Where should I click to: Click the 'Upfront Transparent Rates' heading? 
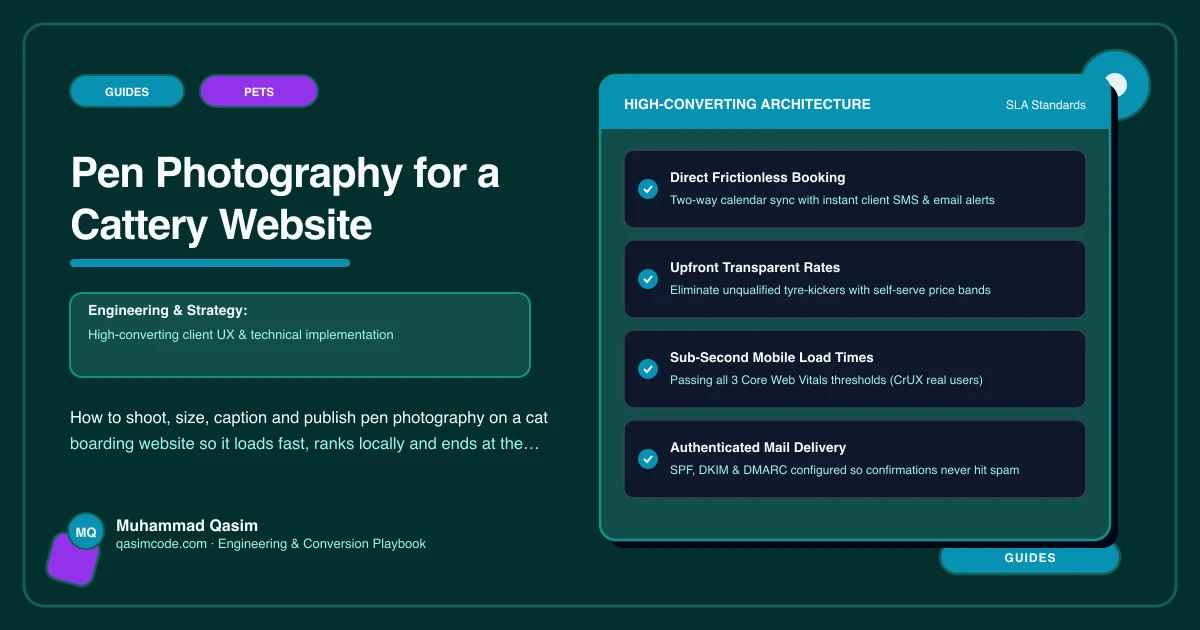coord(755,267)
